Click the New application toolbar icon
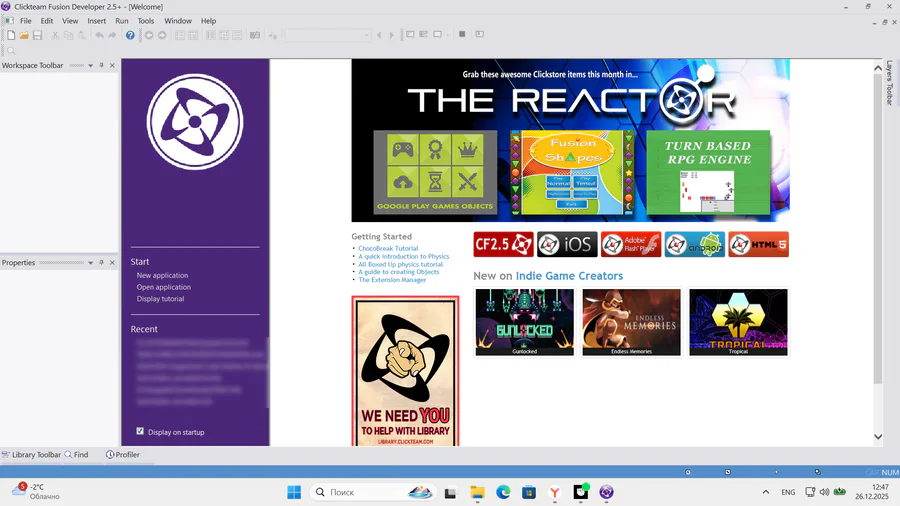Viewport: 900px width, 506px height. pyautogui.click(x=11, y=36)
